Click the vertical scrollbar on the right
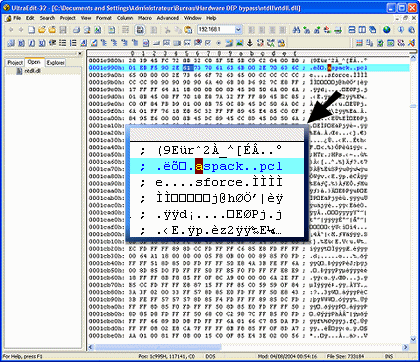 (x=413, y=200)
